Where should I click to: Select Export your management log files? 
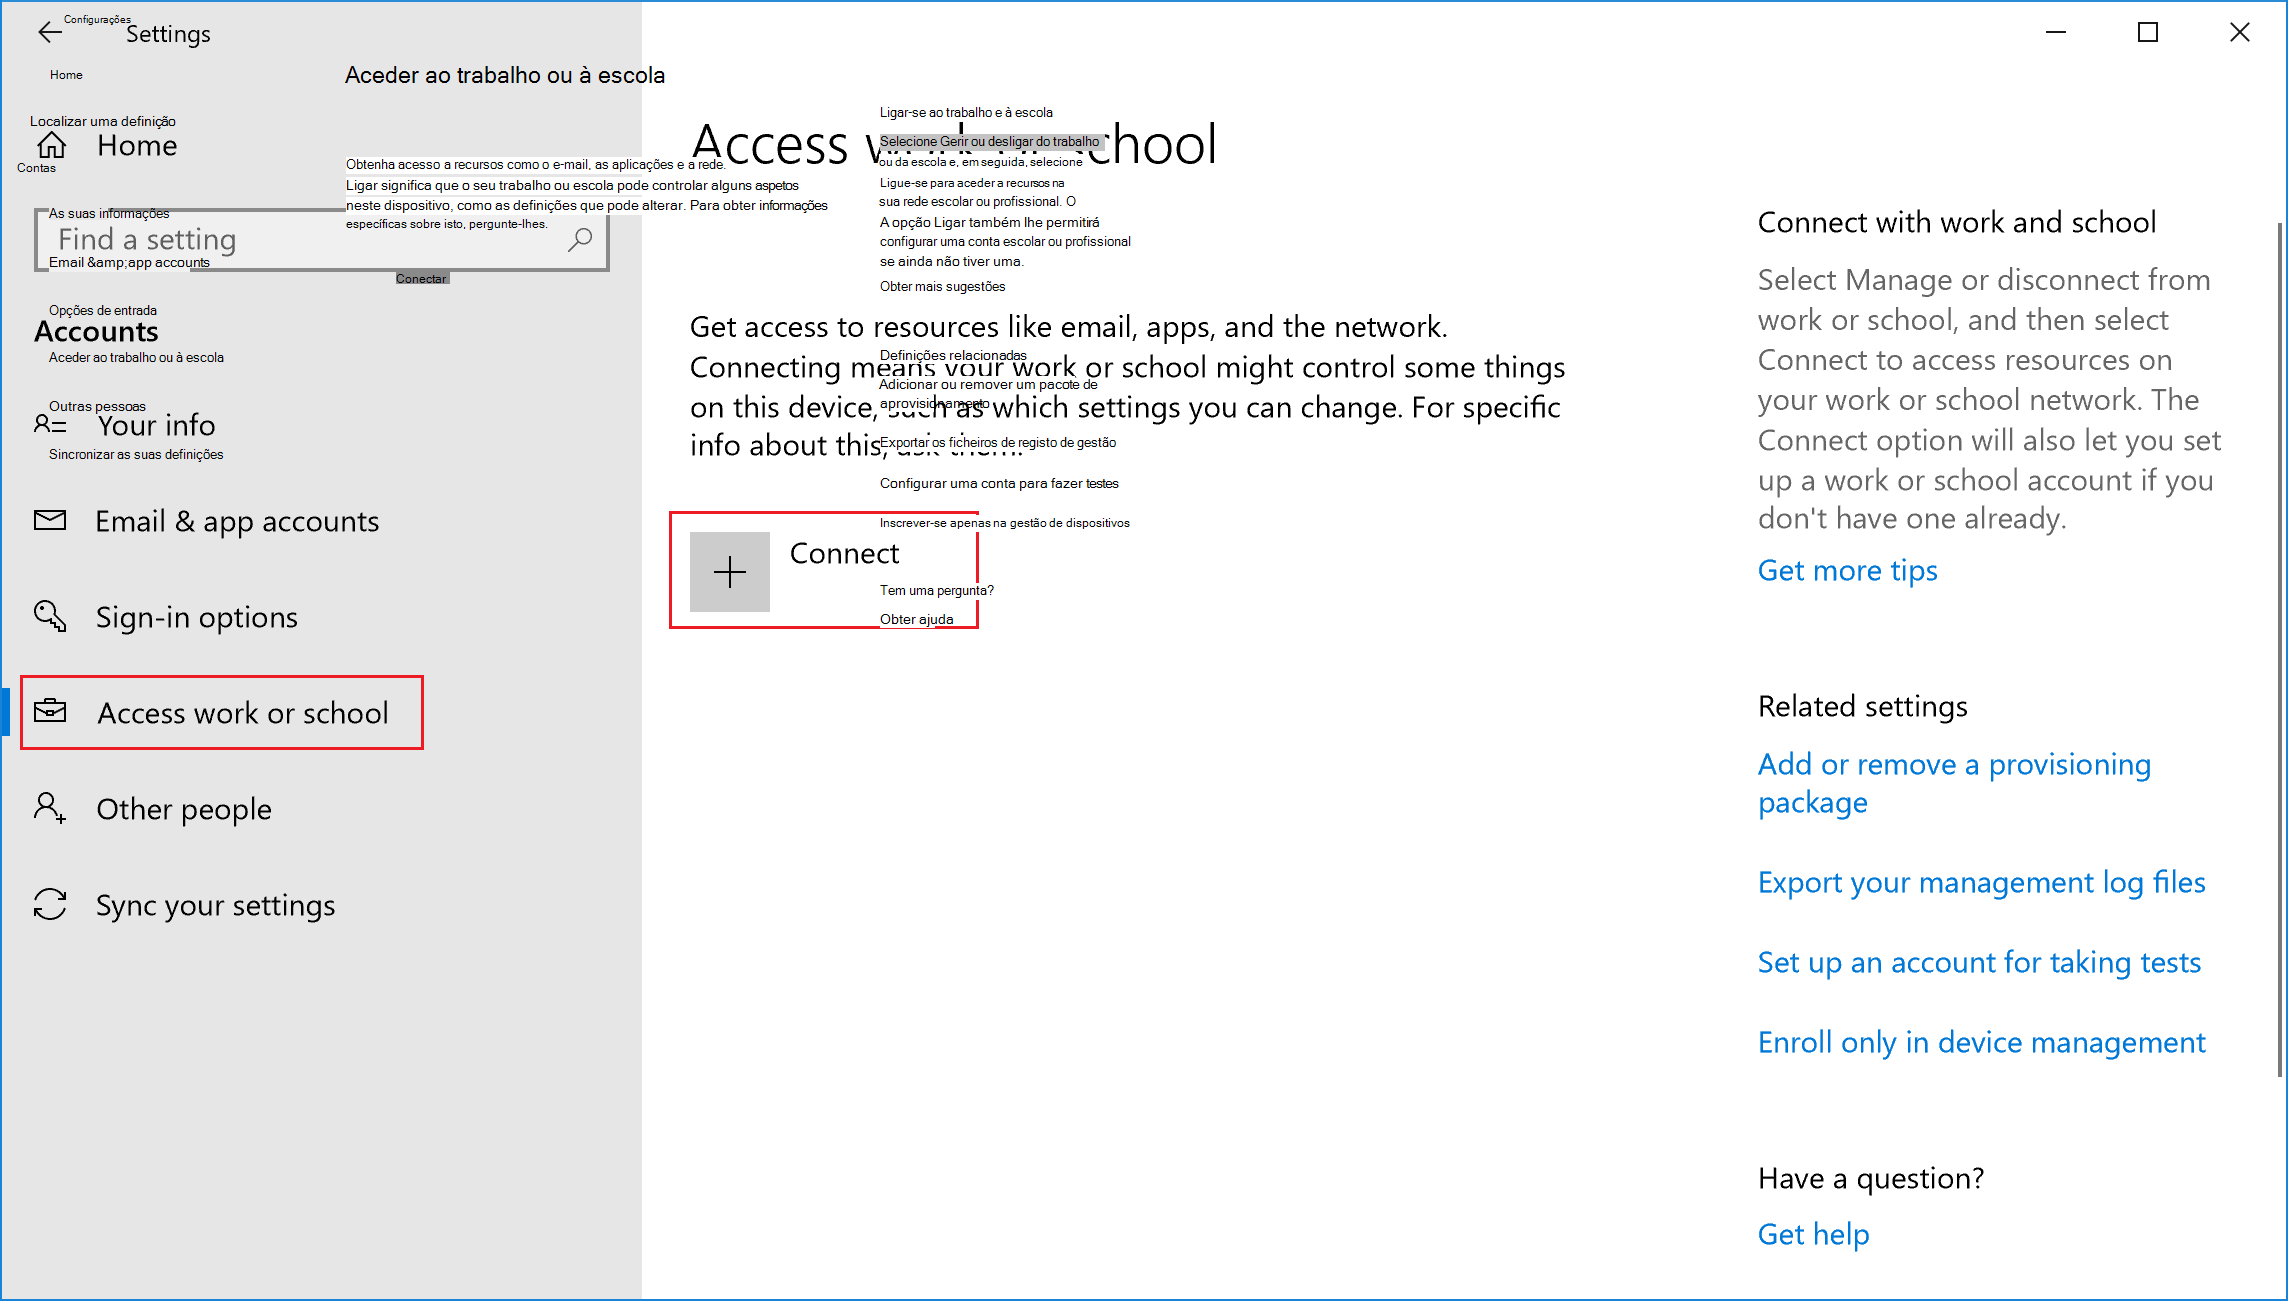1982,880
